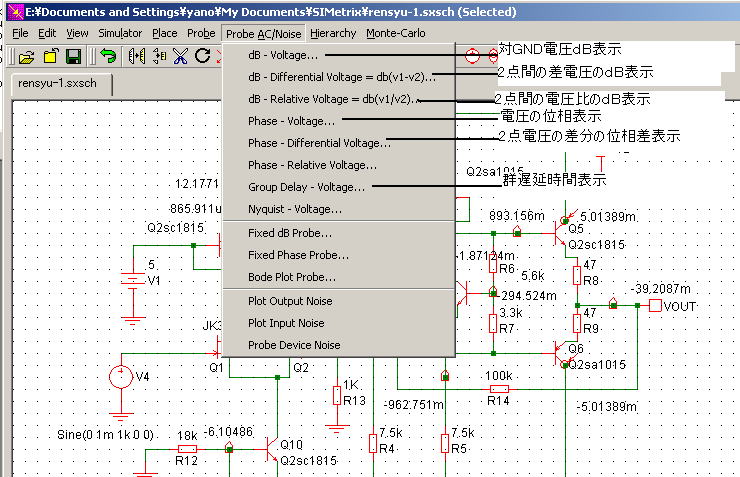The width and height of the screenshot is (740, 477).
Task: Open the Edit menu
Action: 47,33
